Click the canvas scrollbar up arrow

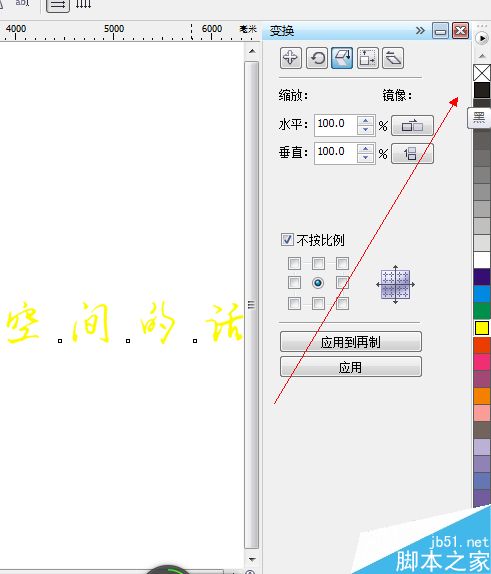point(252,52)
